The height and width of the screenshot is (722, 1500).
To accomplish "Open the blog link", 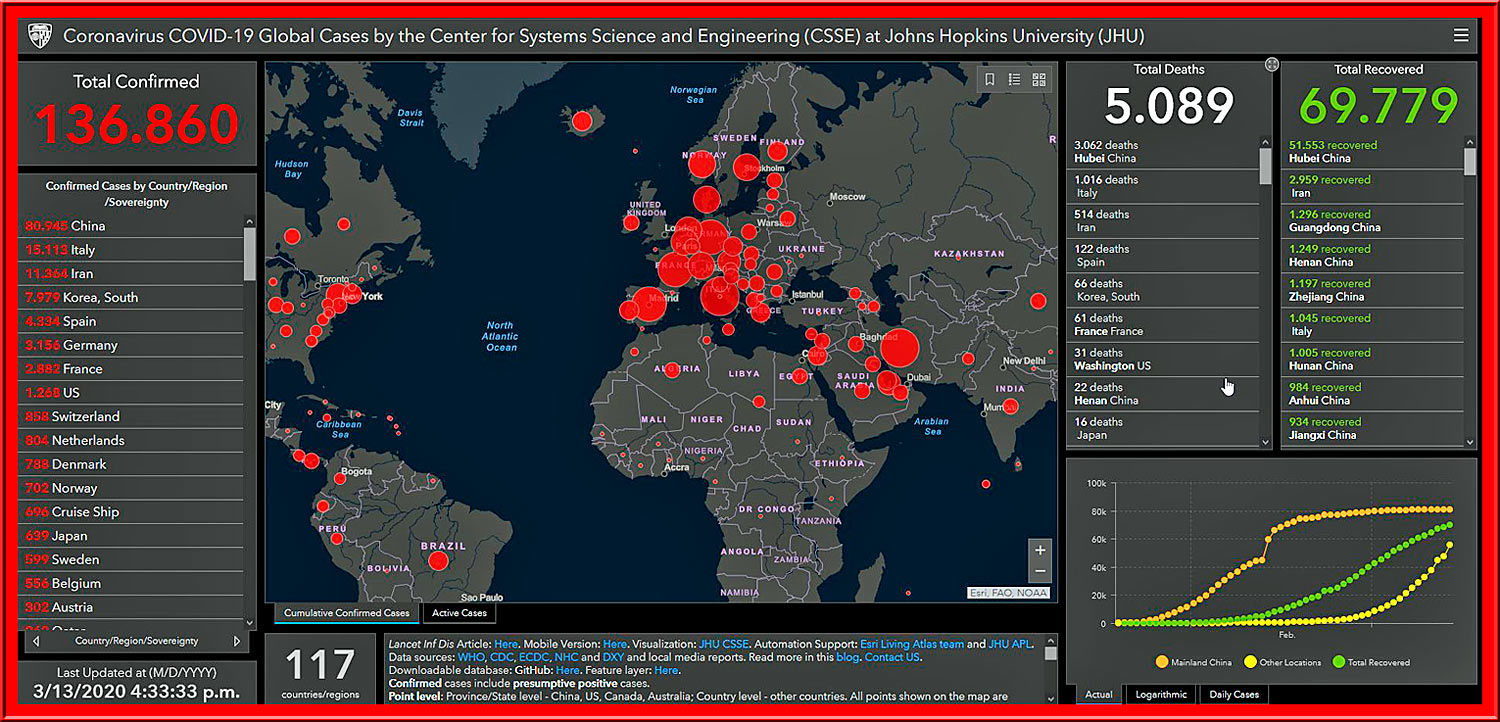I will [847, 657].
